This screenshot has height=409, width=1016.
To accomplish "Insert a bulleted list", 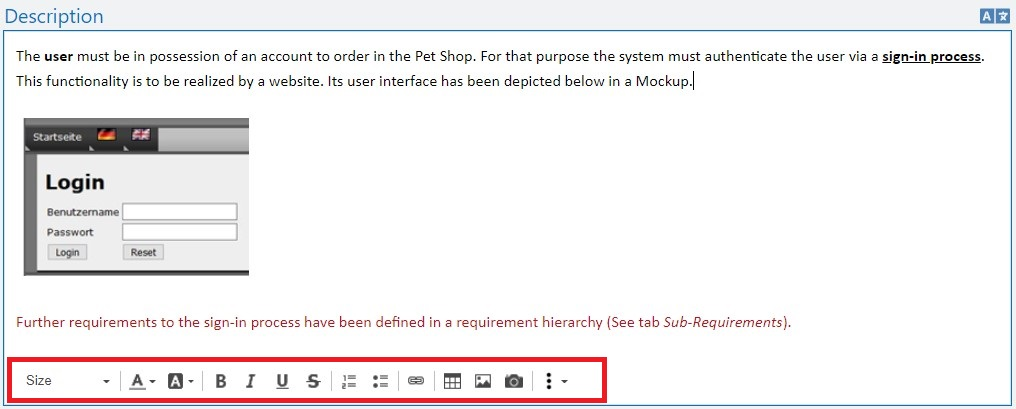I will [x=380, y=381].
